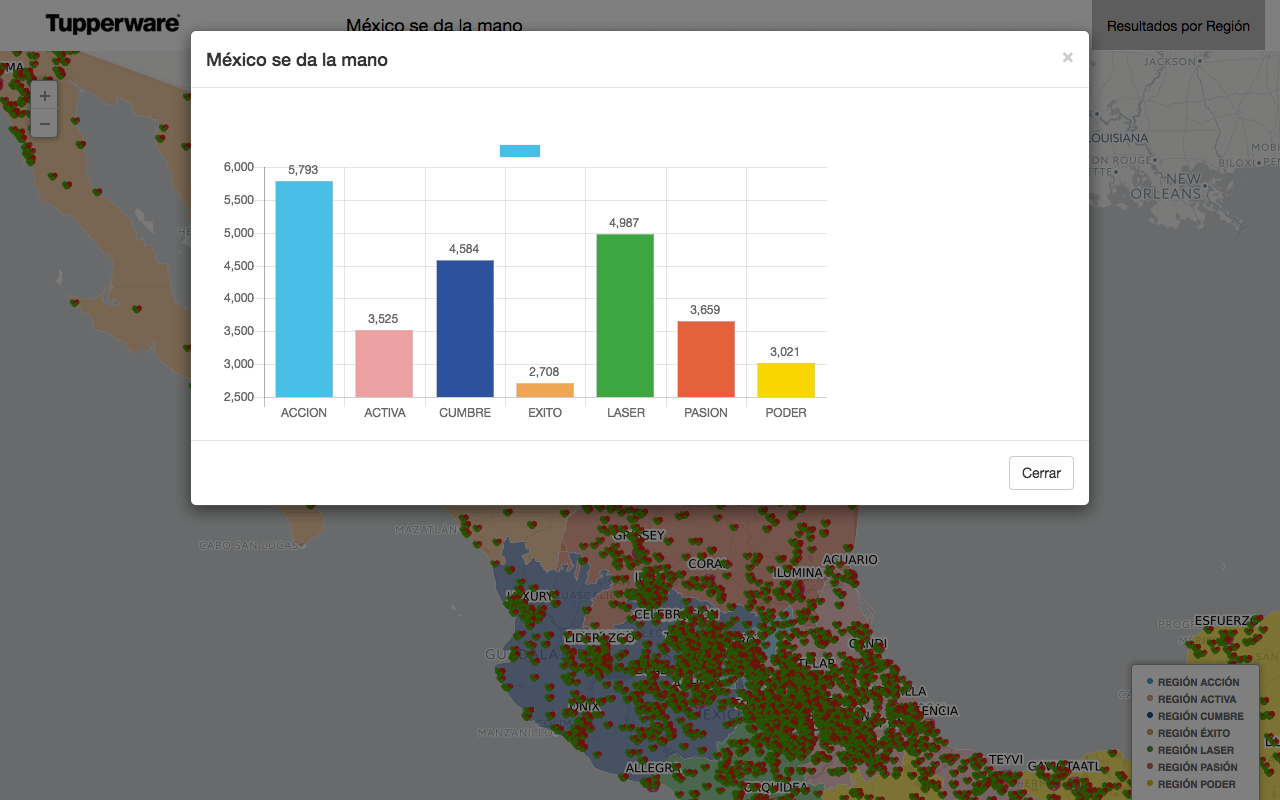The image size is (1280, 800).
Task: Click the CORA label on the map
Action: tap(705, 564)
